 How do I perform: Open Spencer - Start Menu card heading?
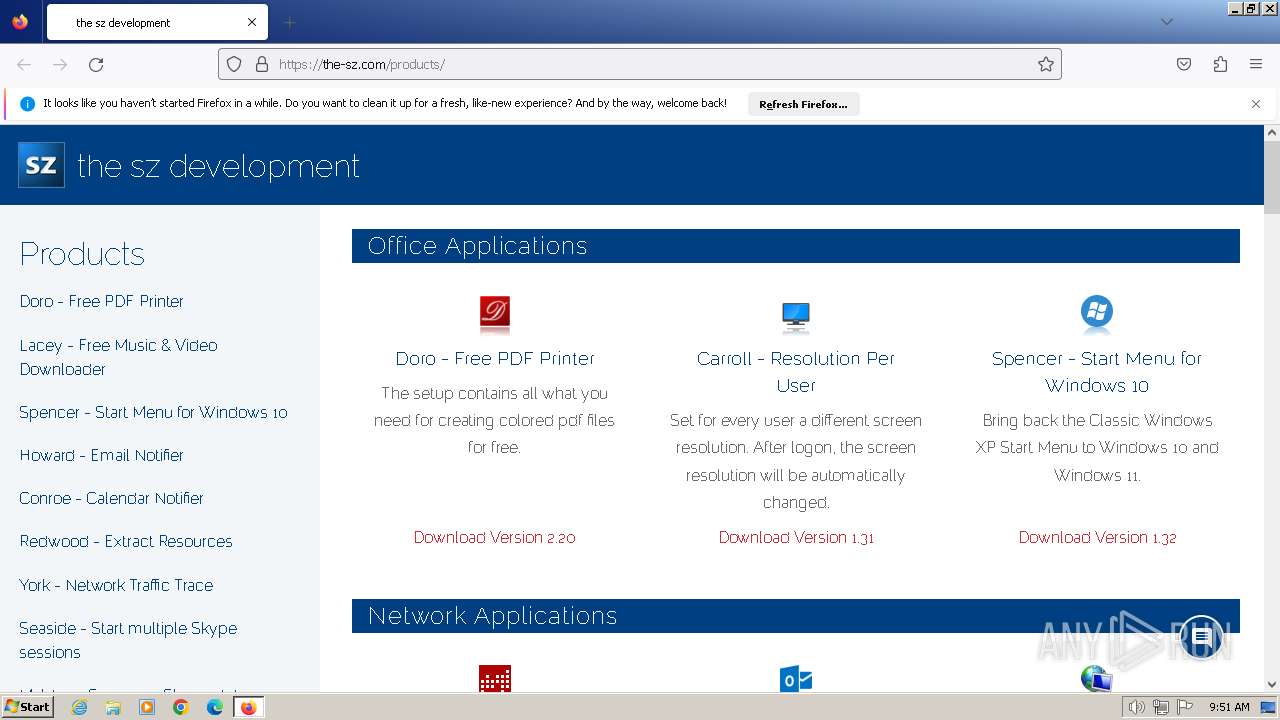(1097, 372)
